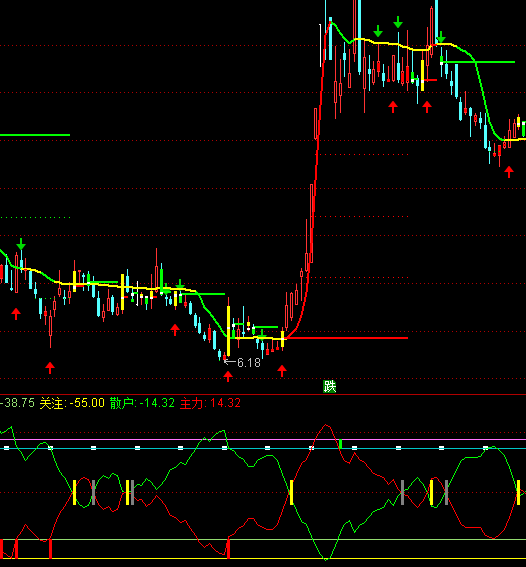Viewport: 526px width, 567px height.
Task: Click the green "跌" badge icon
Action: pyautogui.click(x=329, y=387)
